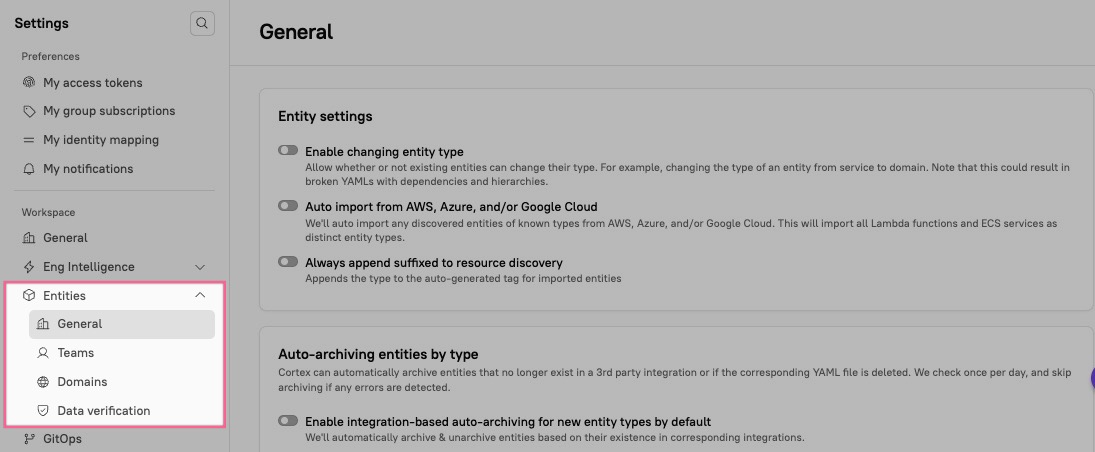Enable changing entity type toggle

tap(288, 150)
